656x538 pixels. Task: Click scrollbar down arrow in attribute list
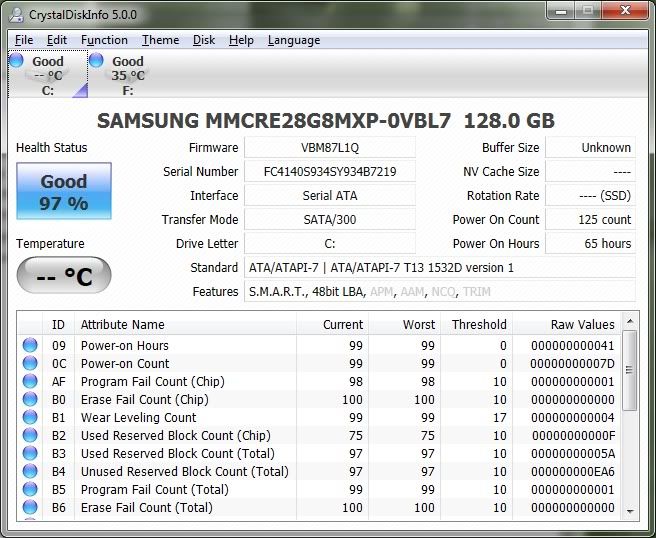(x=630, y=511)
